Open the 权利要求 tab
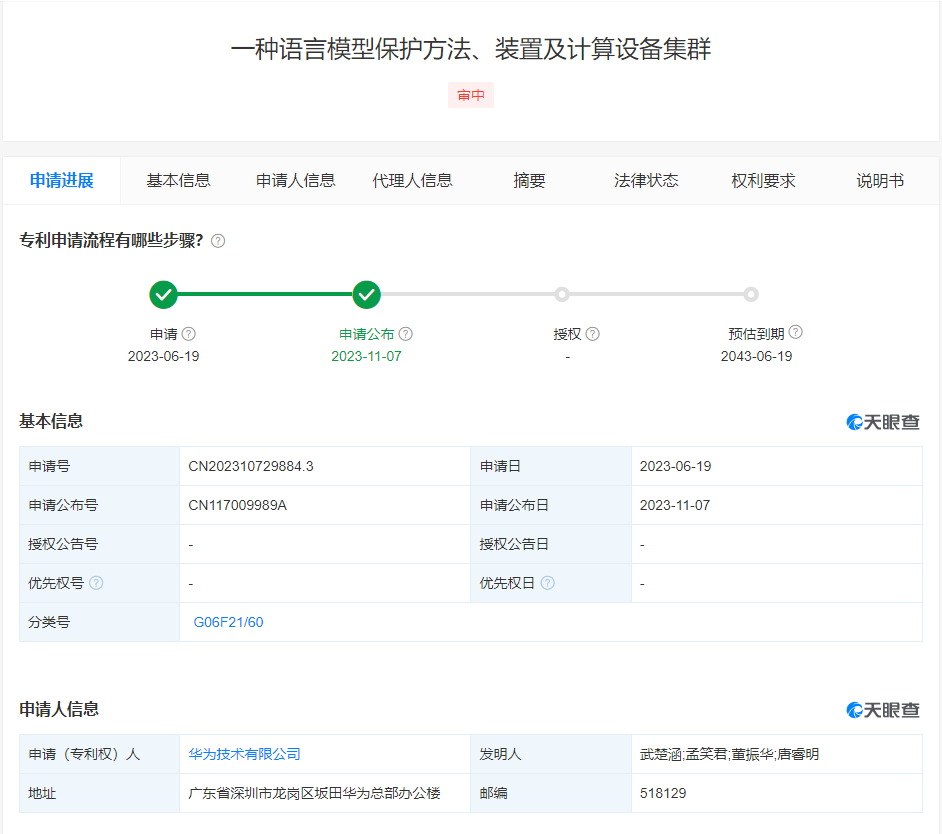This screenshot has height=834, width=942. (x=763, y=181)
